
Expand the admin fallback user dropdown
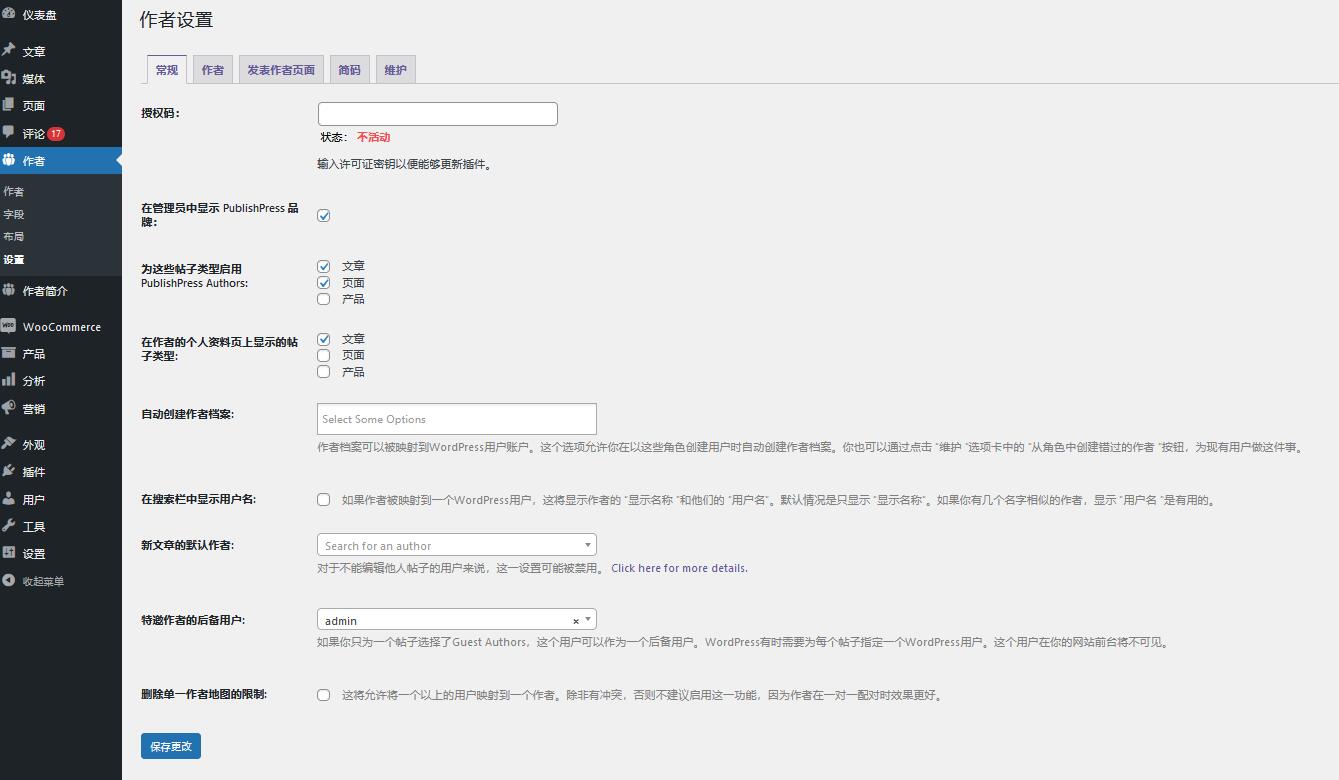pos(588,620)
